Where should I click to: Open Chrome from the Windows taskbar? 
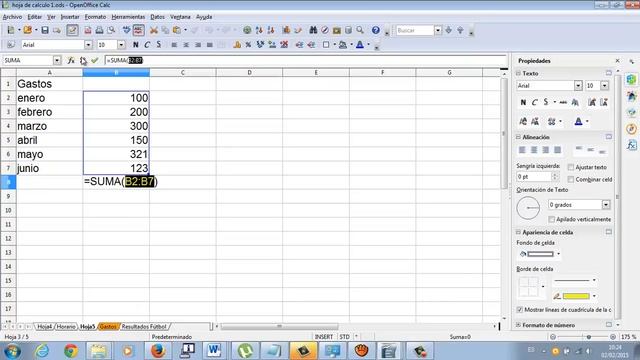[71, 351]
